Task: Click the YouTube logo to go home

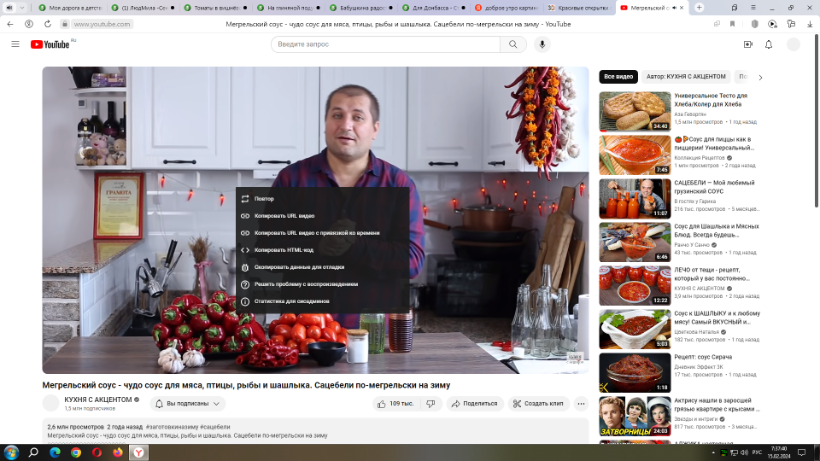Action: pyautogui.click(x=50, y=44)
